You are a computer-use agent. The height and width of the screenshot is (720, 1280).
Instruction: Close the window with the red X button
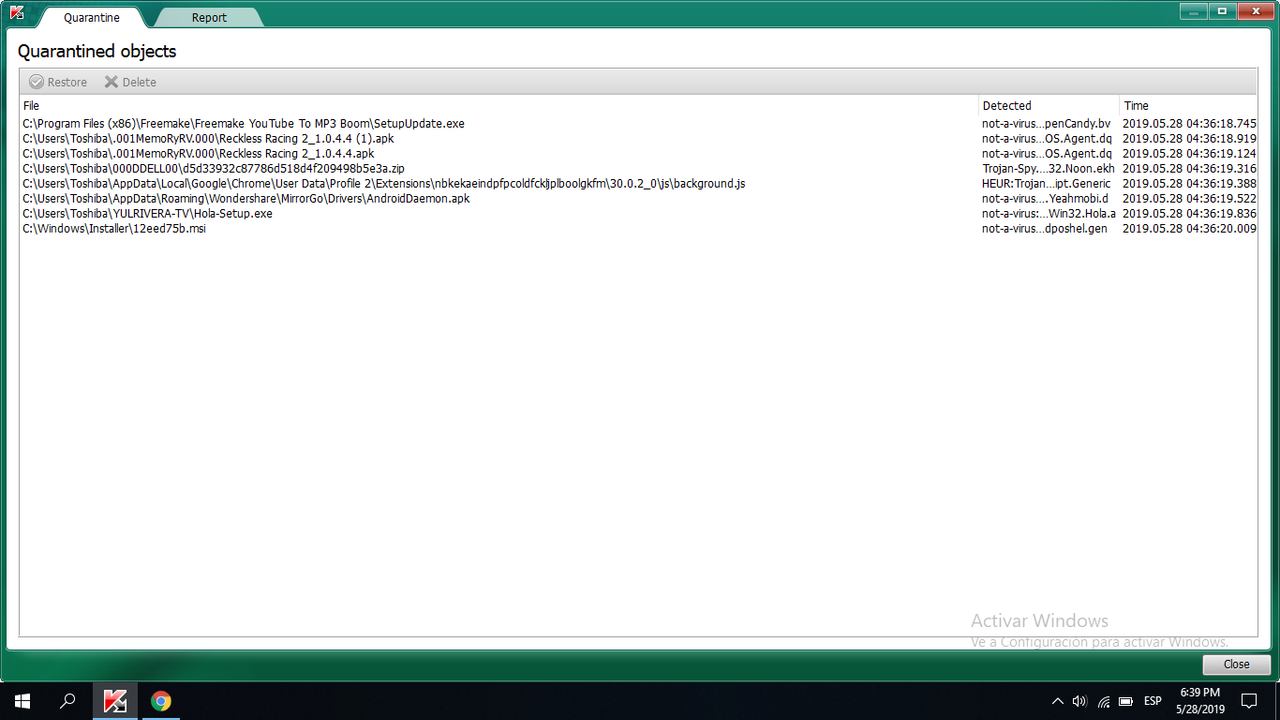pyautogui.click(x=1254, y=11)
